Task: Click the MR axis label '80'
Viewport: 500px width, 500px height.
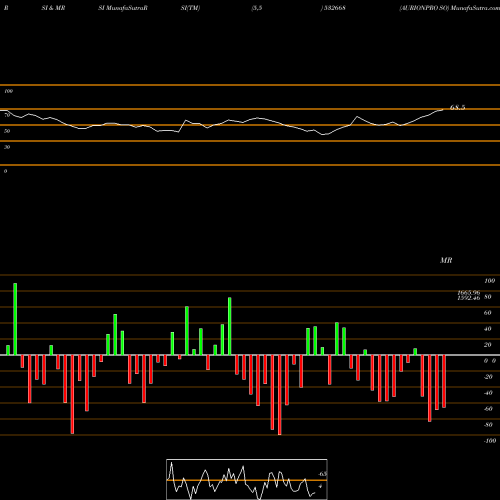Action: point(488,297)
